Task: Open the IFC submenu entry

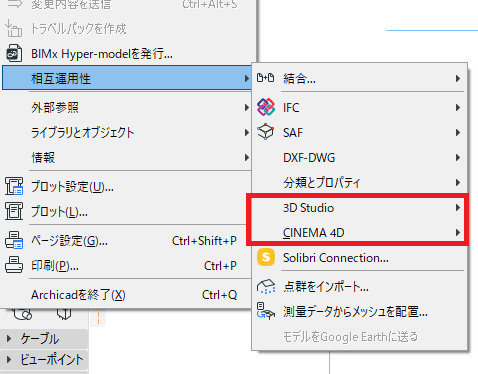Action: coord(359,107)
